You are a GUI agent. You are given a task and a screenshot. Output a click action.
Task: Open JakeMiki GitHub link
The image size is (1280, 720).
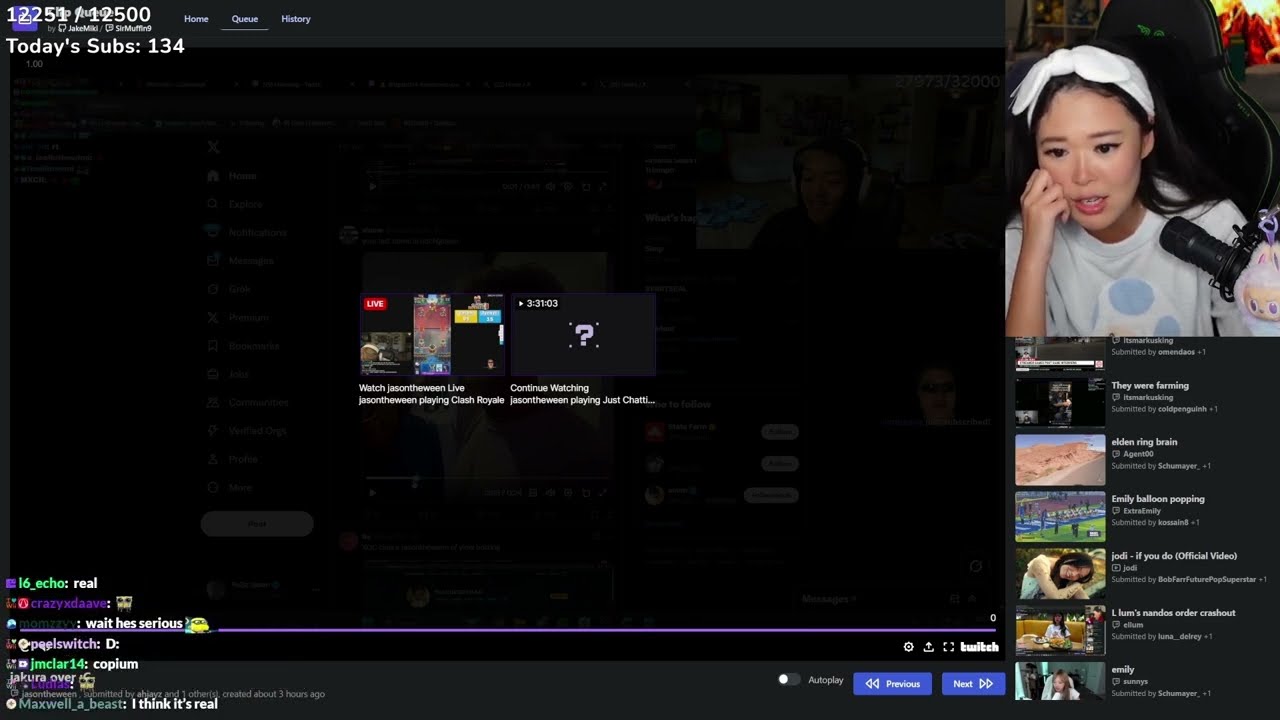78,28
